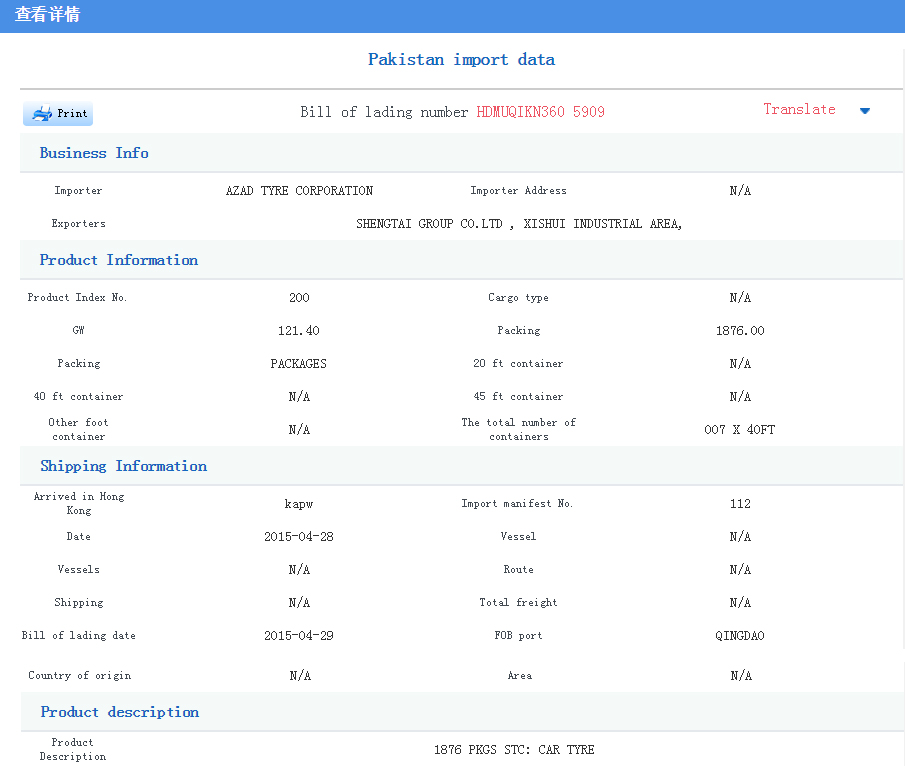This screenshot has height=783, width=905.
Task: Open the Translate dropdown arrow
Action: pyautogui.click(x=865, y=111)
